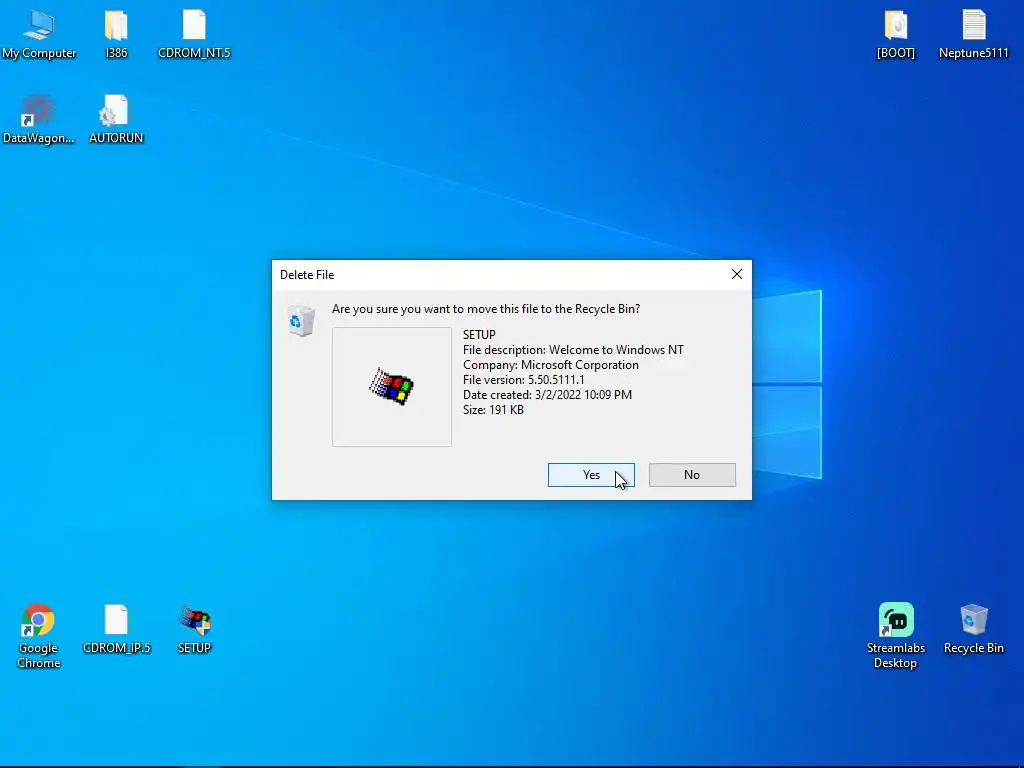Viewport: 1024px width, 768px height.
Task: Select the Neptune5111 text file icon
Action: click(x=973, y=34)
